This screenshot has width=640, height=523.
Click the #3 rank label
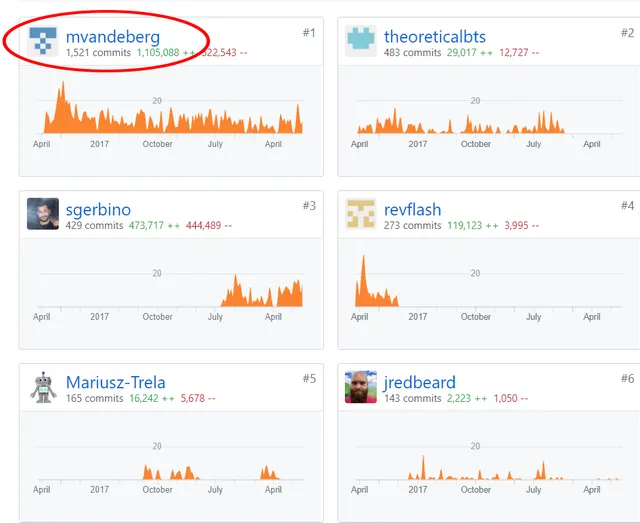(x=309, y=206)
